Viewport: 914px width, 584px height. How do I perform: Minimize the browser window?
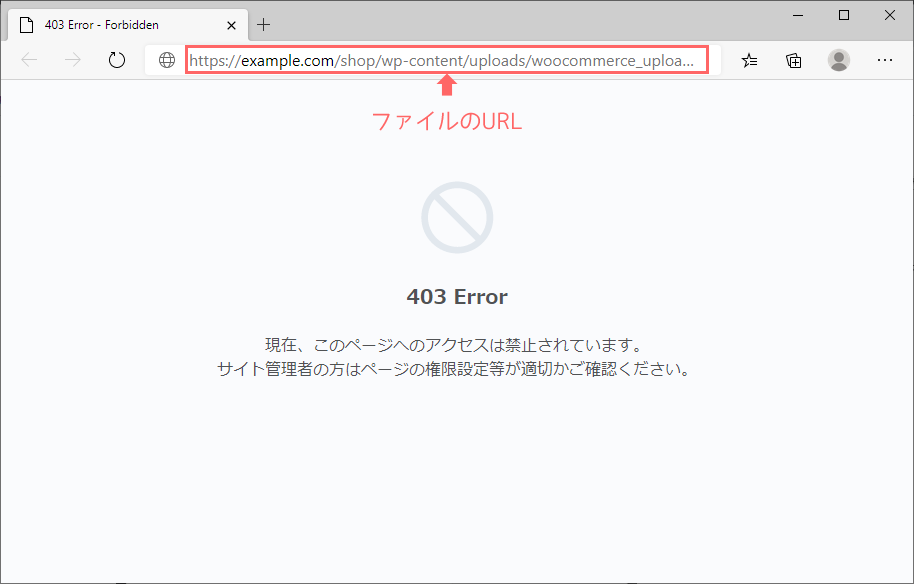pyautogui.click(x=798, y=15)
